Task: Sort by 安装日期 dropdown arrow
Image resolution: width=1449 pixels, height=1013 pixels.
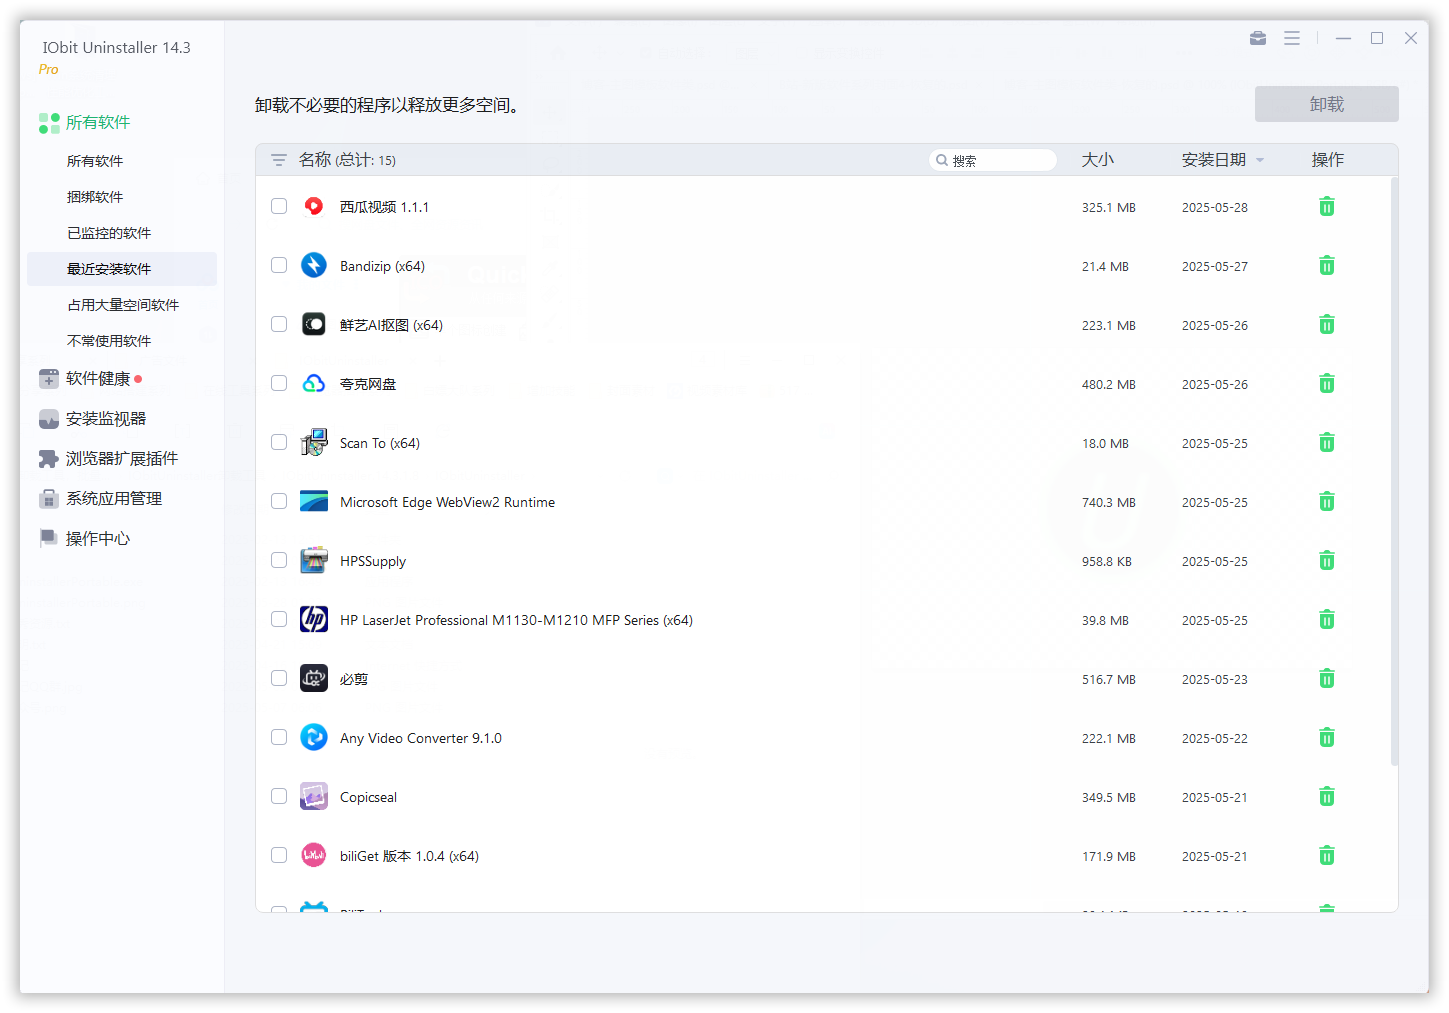Action: coord(1260,160)
